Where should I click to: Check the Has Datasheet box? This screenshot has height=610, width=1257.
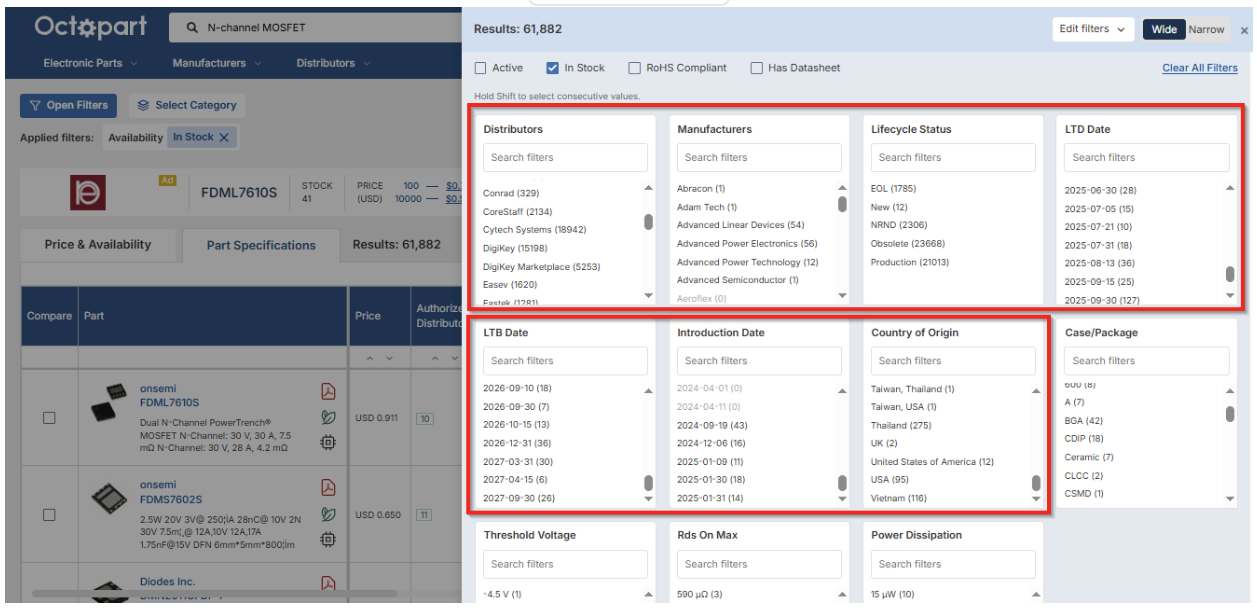tap(756, 68)
